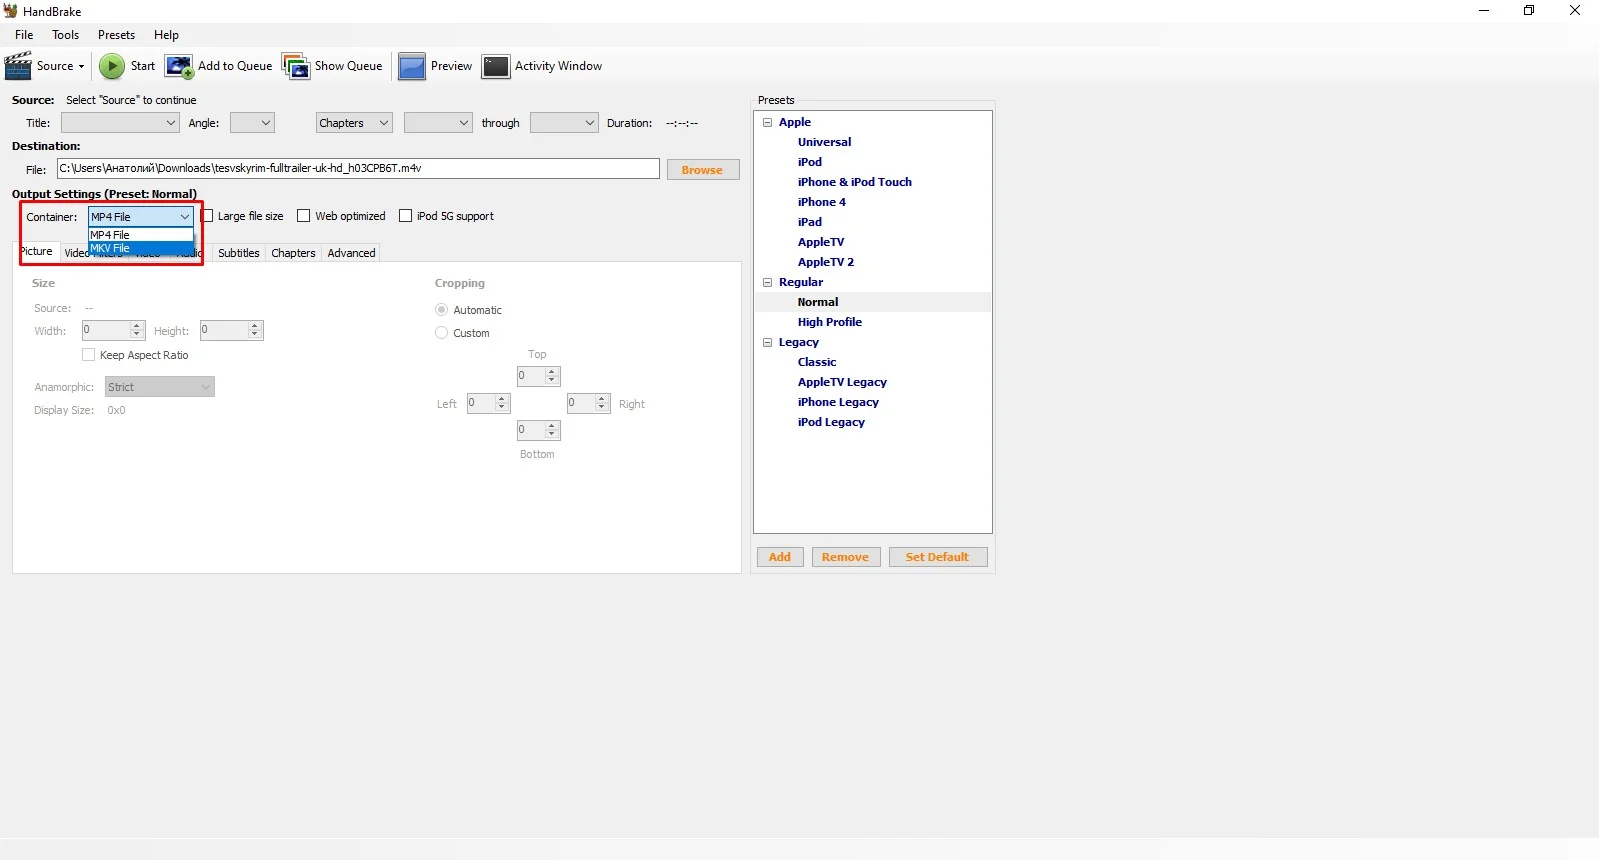The image size is (1599, 860).
Task: Choose MP4 File from Container list
Action: (141, 235)
